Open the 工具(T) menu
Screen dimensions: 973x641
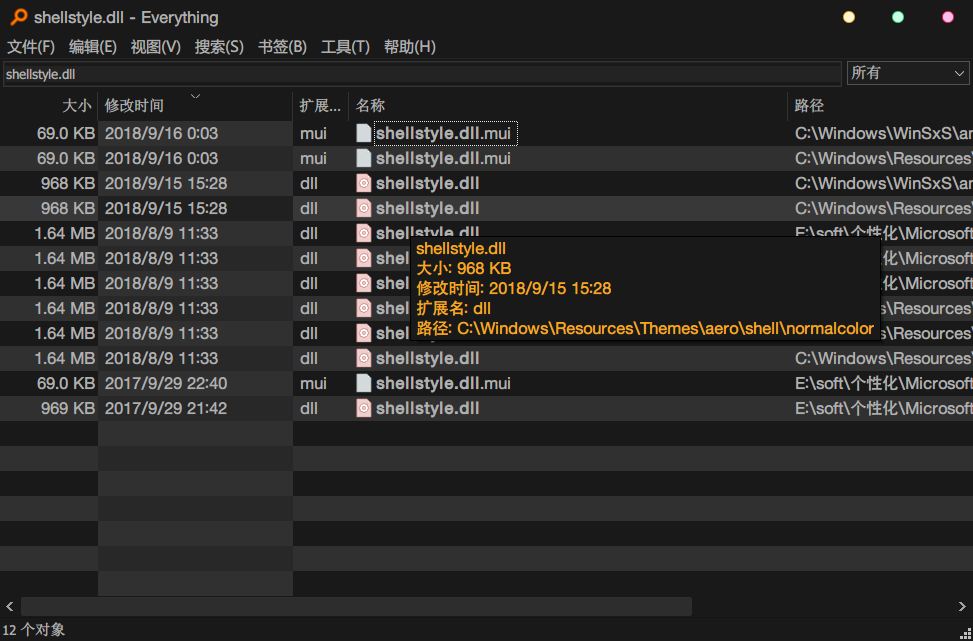coord(345,47)
